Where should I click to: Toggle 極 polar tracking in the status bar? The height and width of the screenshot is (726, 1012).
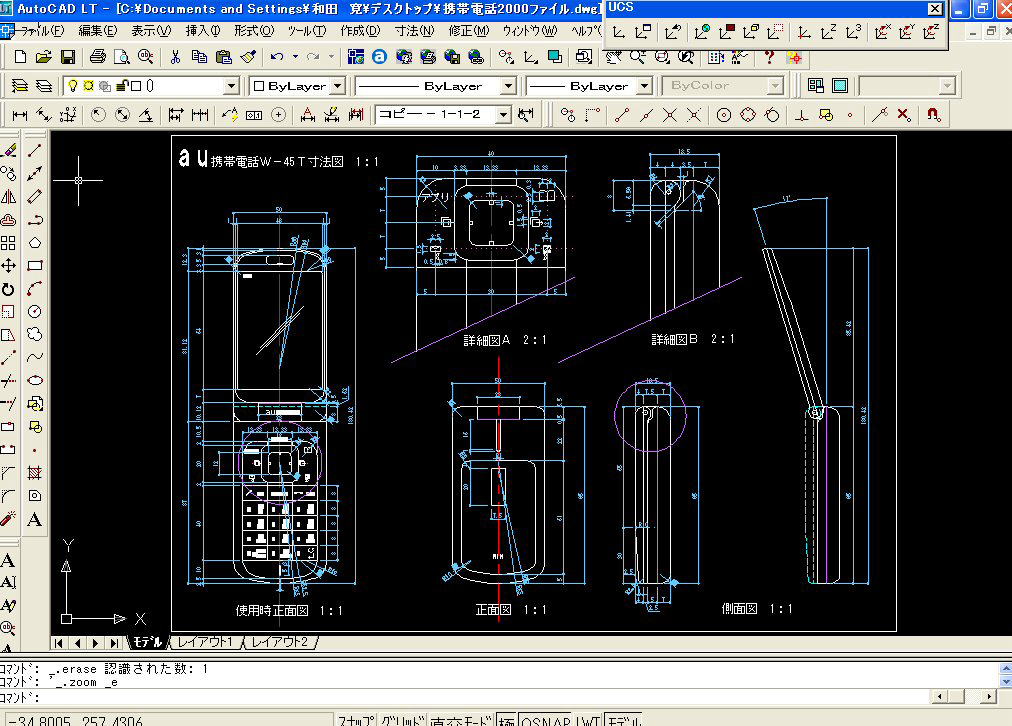tap(507, 720)
